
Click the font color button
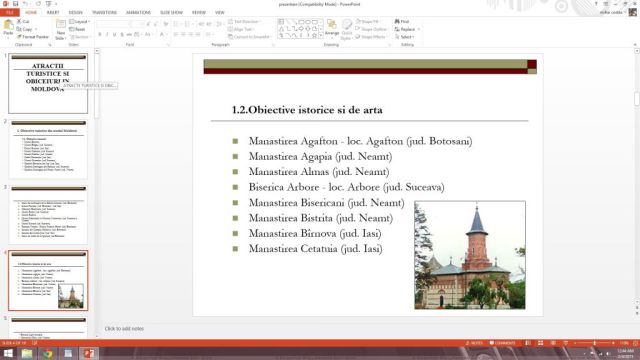pyautogui.click(x=162, y=35)
